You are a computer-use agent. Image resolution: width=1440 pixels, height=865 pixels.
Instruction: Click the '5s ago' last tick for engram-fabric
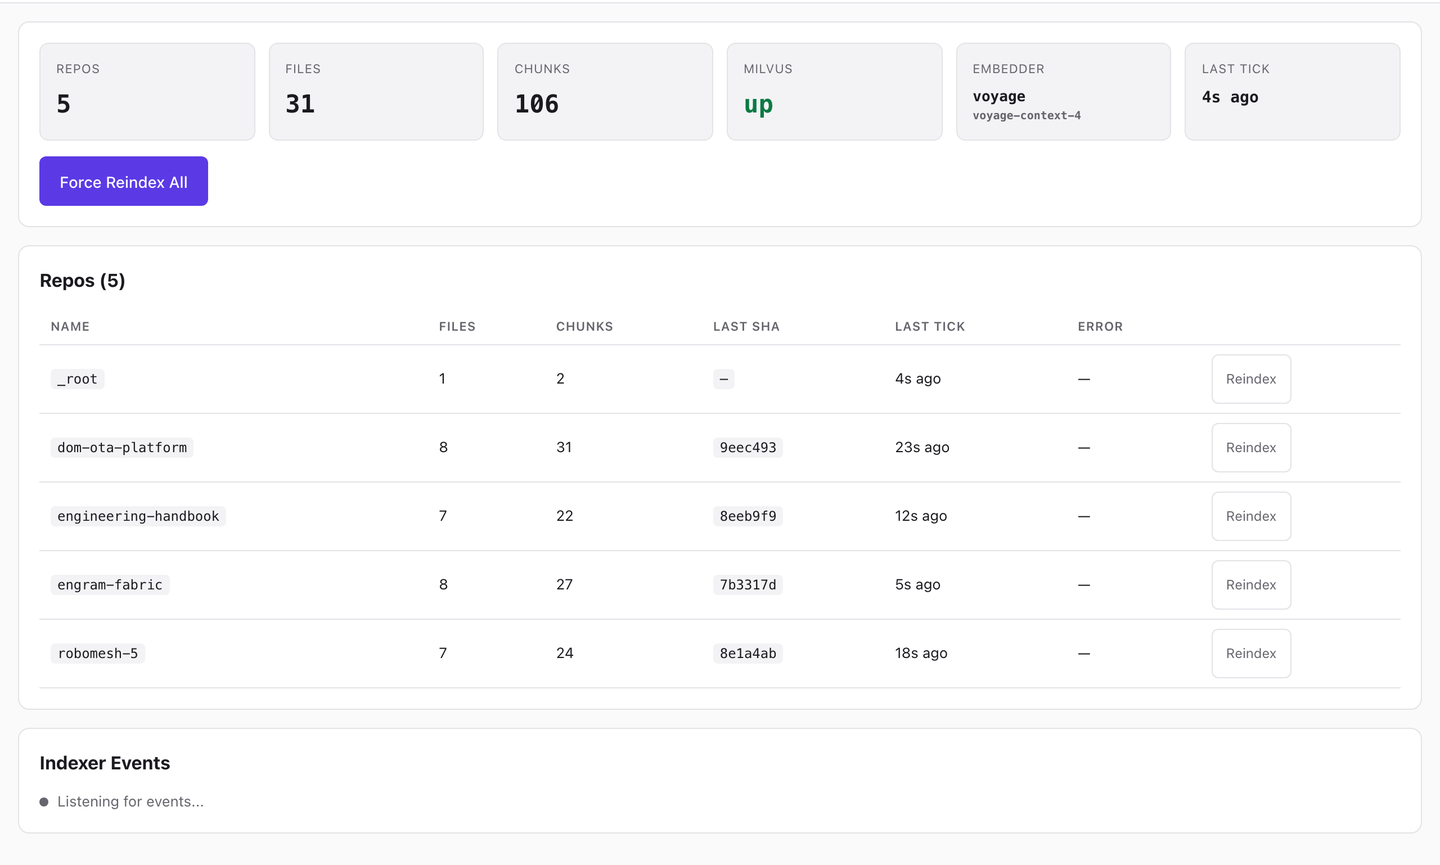pyautogui.click(x=918, y=585)
